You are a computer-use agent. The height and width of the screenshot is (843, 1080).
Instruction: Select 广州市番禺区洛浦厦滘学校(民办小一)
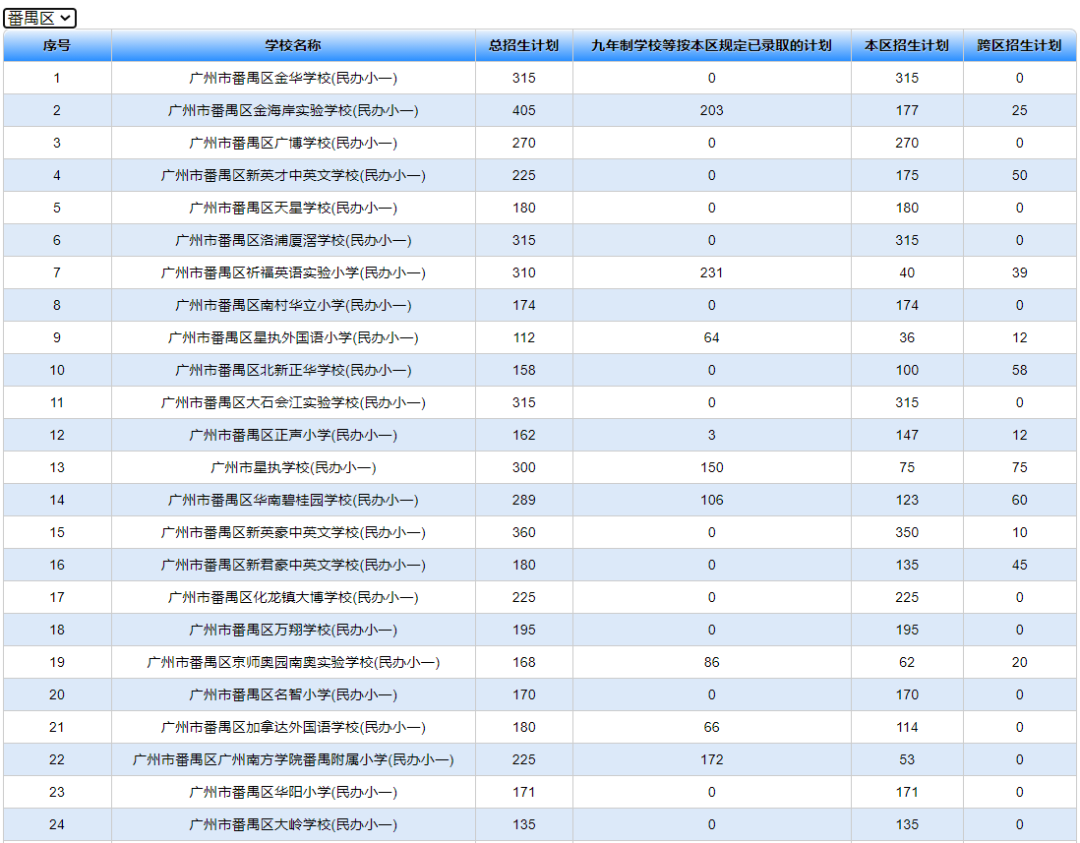[293, 240]
